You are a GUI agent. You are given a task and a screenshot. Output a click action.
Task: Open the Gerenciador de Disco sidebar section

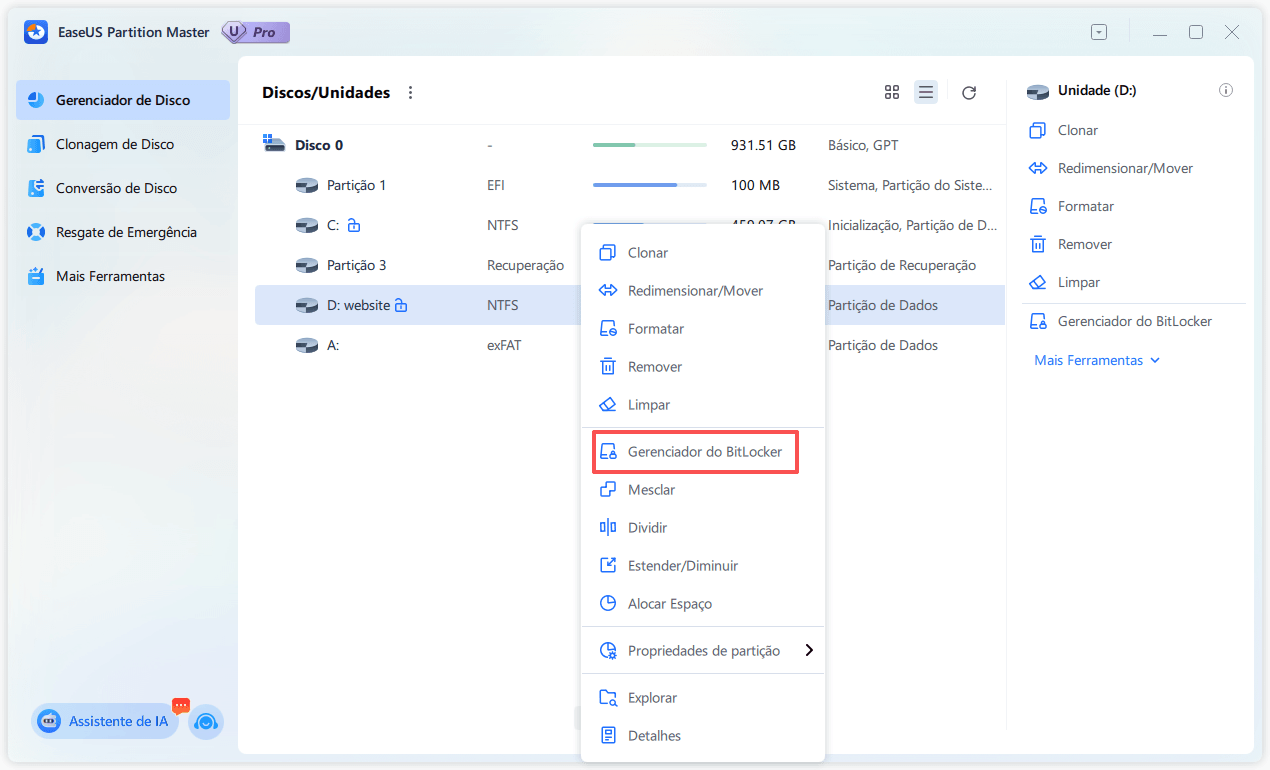123,100
